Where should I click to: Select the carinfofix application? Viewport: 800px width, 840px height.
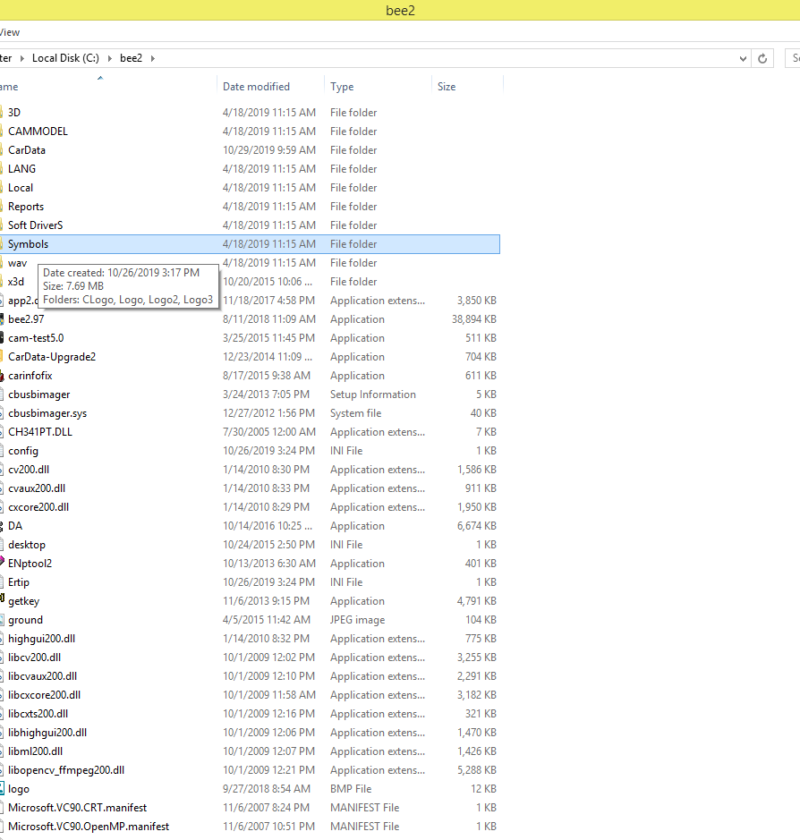30,375
